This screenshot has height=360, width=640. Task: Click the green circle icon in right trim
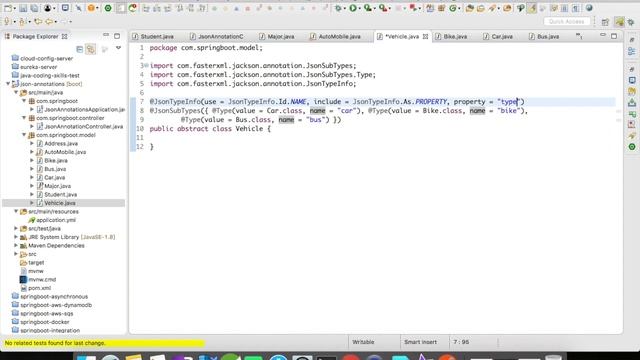[x=632, y=147]
